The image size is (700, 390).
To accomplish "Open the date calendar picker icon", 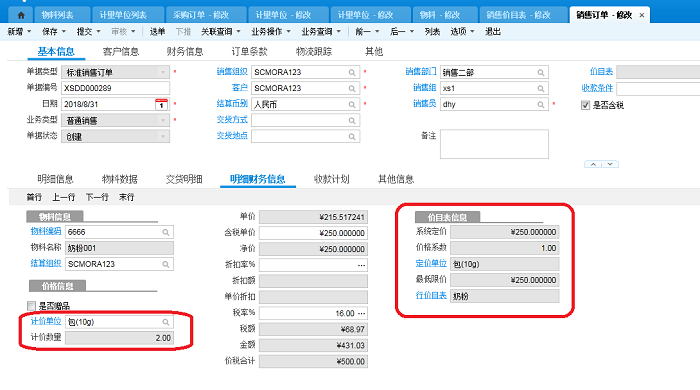I will tap(161, 104).
